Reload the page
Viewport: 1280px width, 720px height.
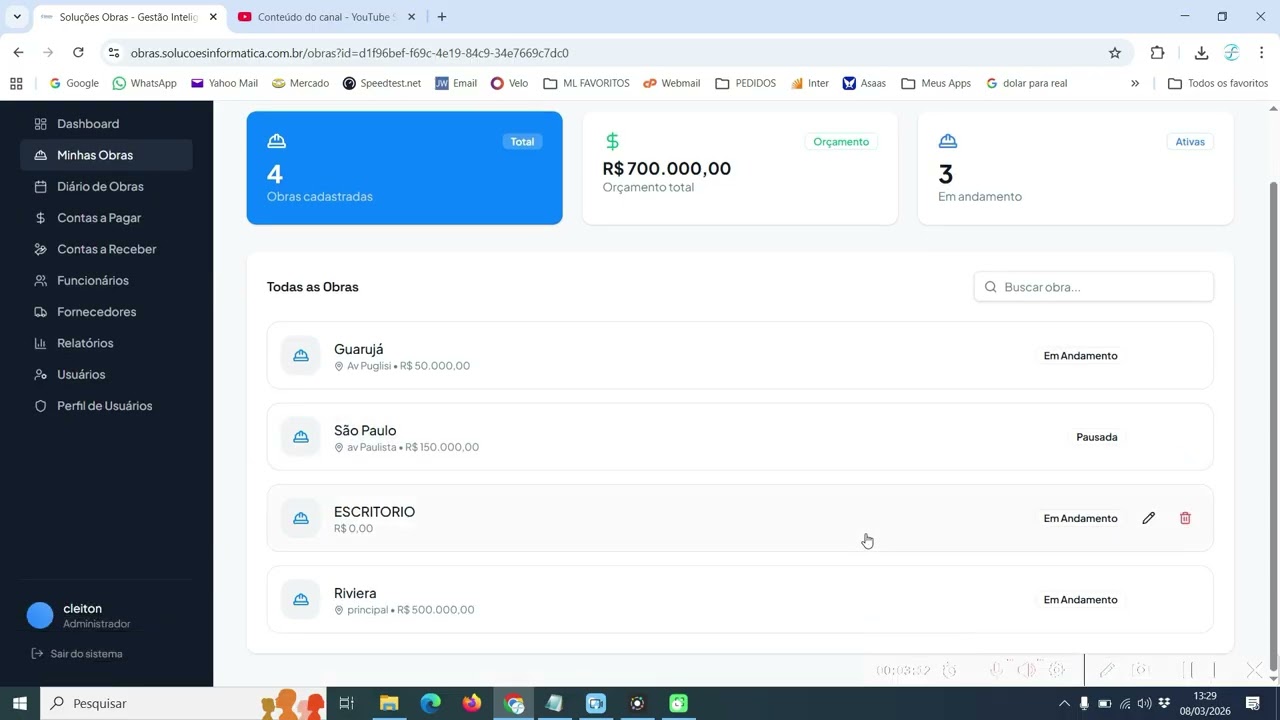[x=78, y=53]
